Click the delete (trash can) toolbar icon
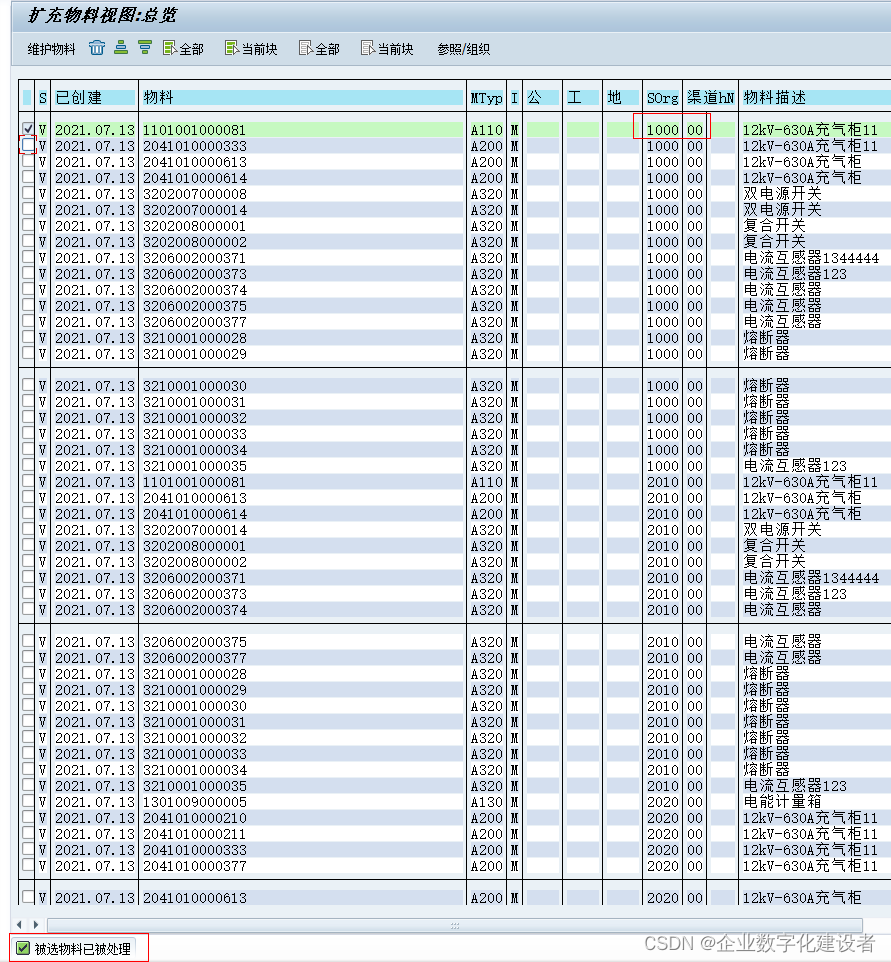Viewport: 891px width, 962px height. [x=96, y=47]
